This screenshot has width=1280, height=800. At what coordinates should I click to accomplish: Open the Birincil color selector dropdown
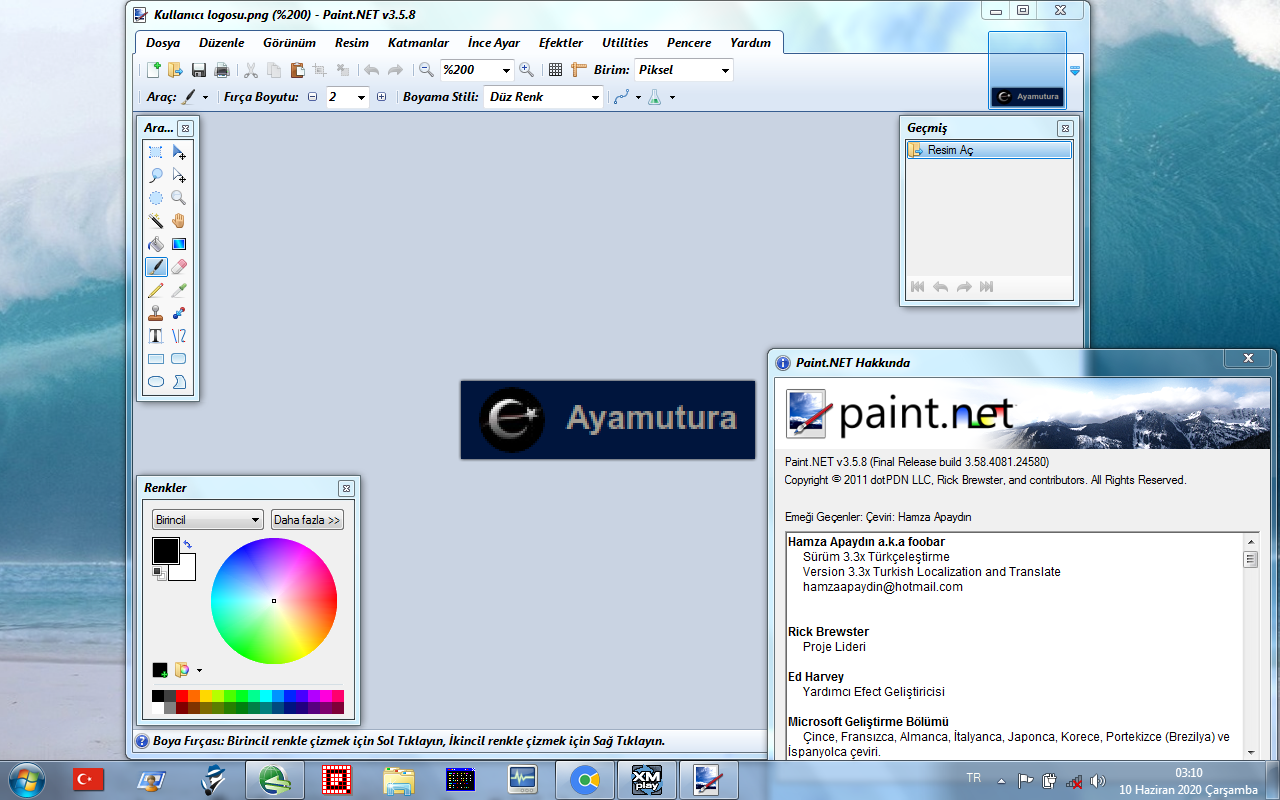click(208, 520)
